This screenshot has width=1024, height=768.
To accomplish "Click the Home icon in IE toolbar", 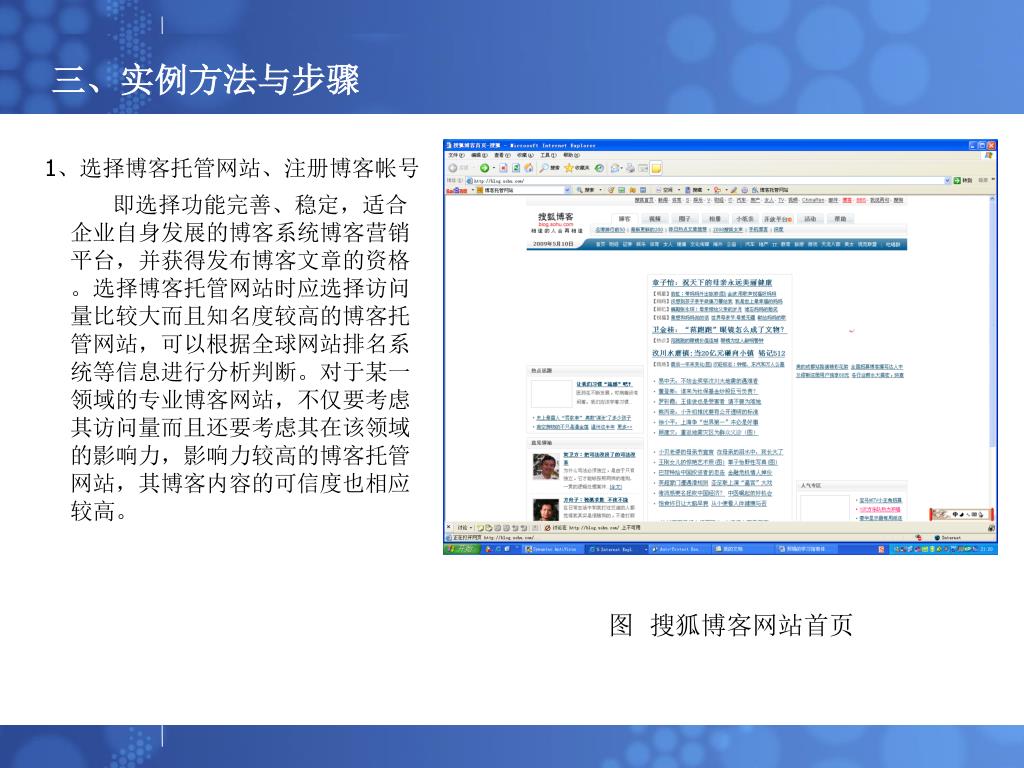I will (529, 168).
